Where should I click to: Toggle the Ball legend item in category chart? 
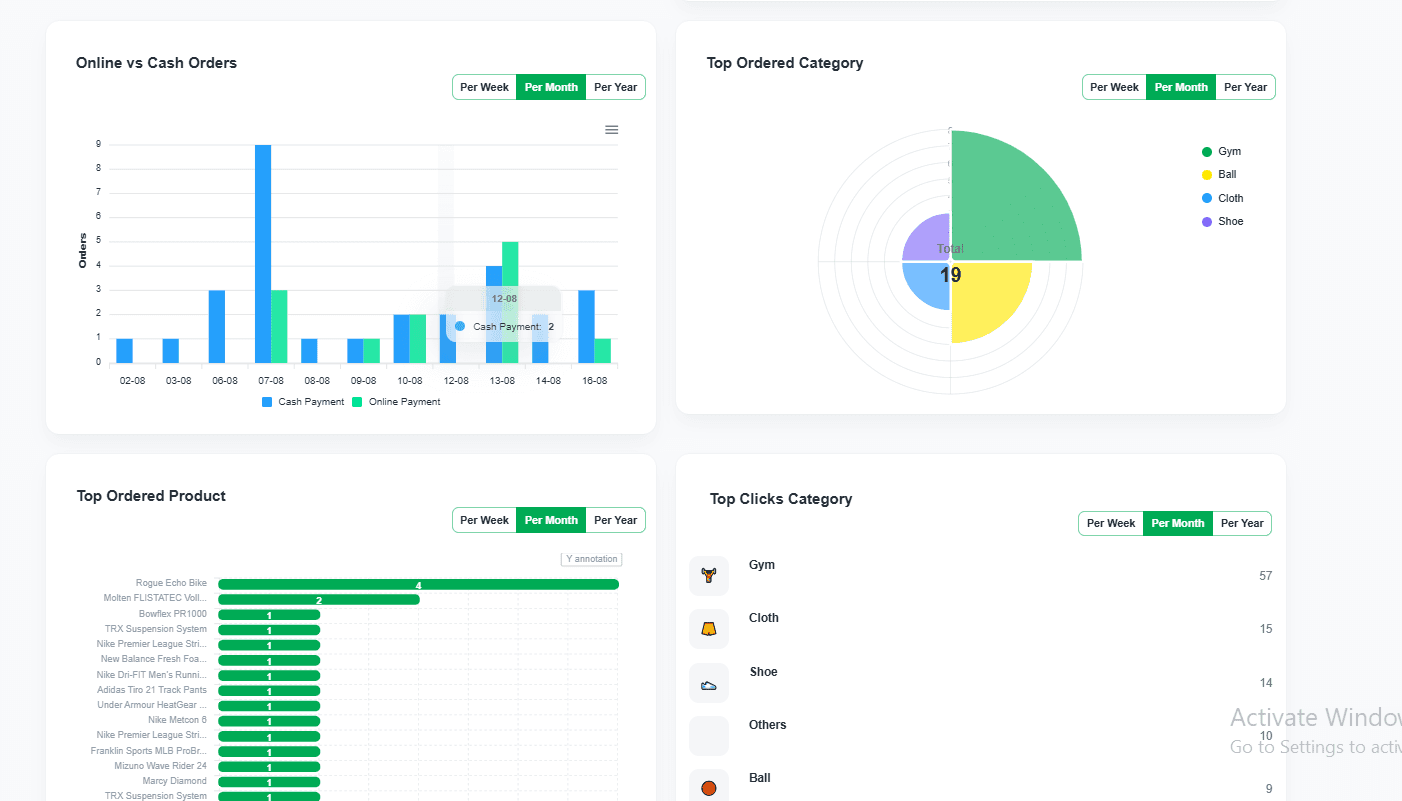tap(1219, 175)
